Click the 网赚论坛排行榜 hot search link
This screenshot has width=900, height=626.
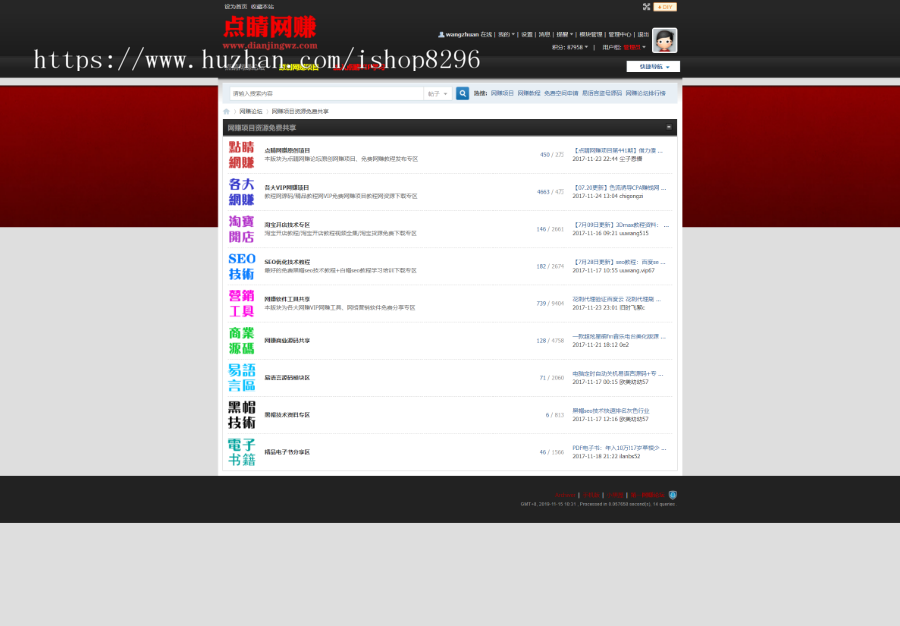pos(646,93)
